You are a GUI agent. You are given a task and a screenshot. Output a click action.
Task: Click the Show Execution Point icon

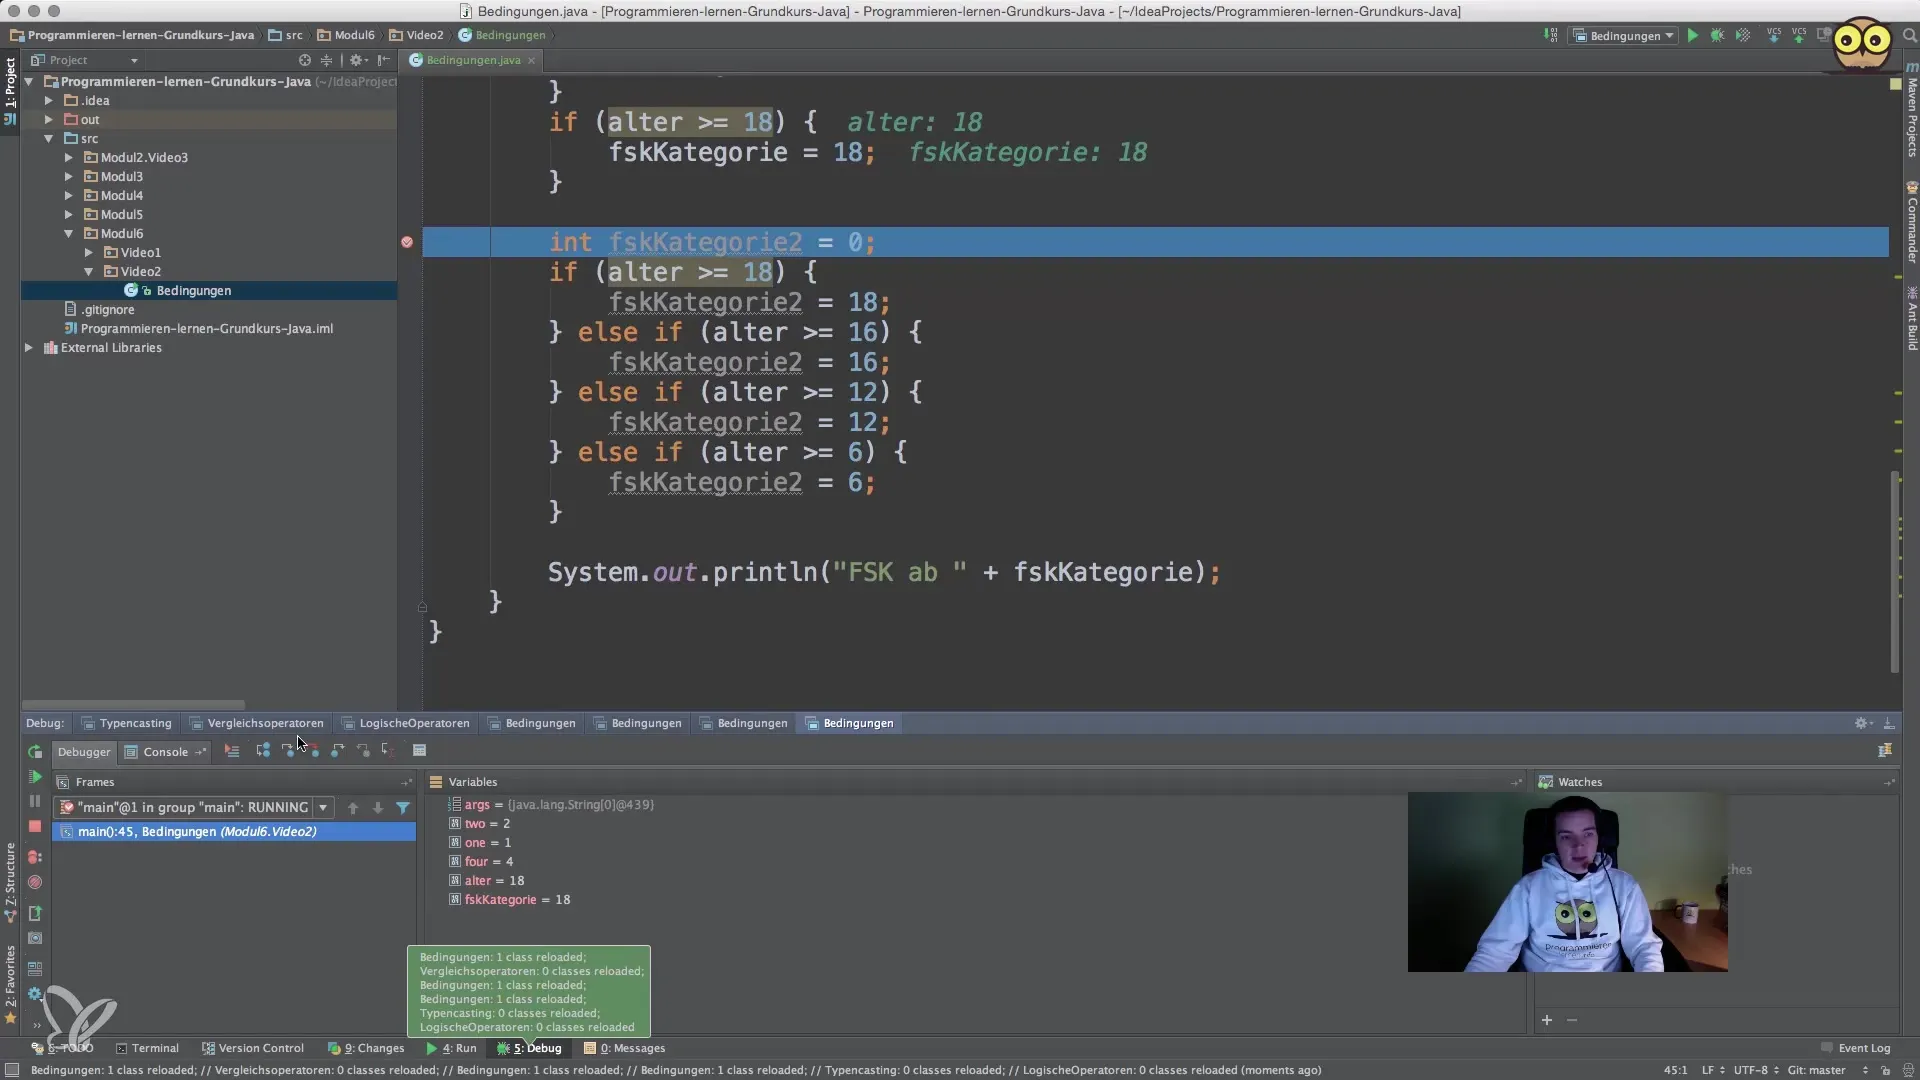click(x=232, y=750)
